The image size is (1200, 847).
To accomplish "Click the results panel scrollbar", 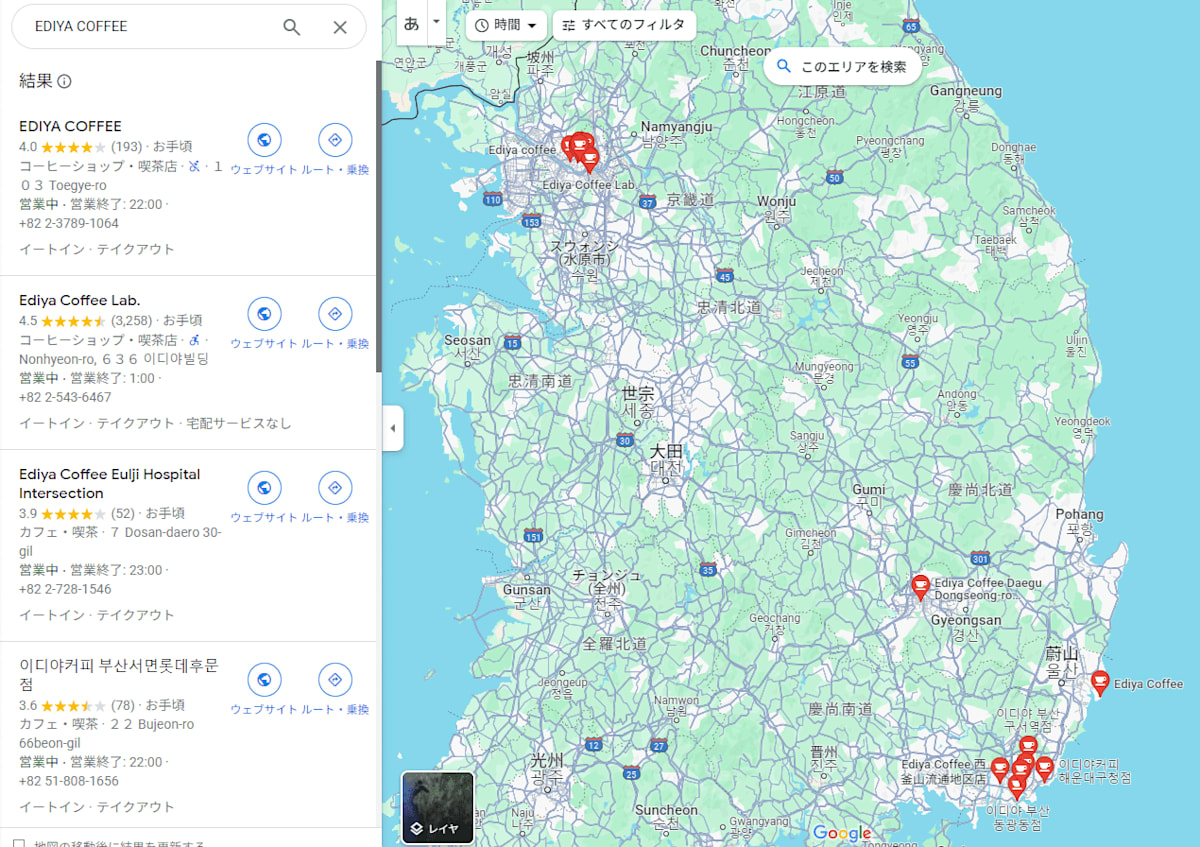I will pos(378,215).
